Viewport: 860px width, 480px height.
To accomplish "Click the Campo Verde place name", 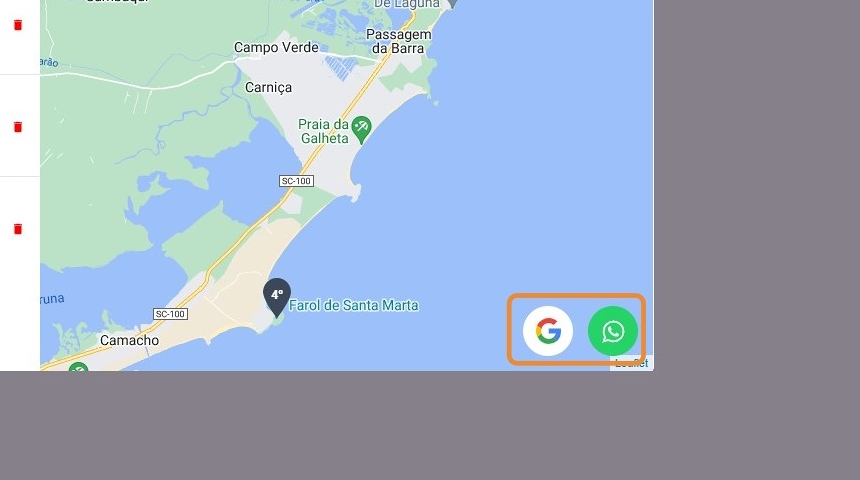I will (x=276, y=48).
